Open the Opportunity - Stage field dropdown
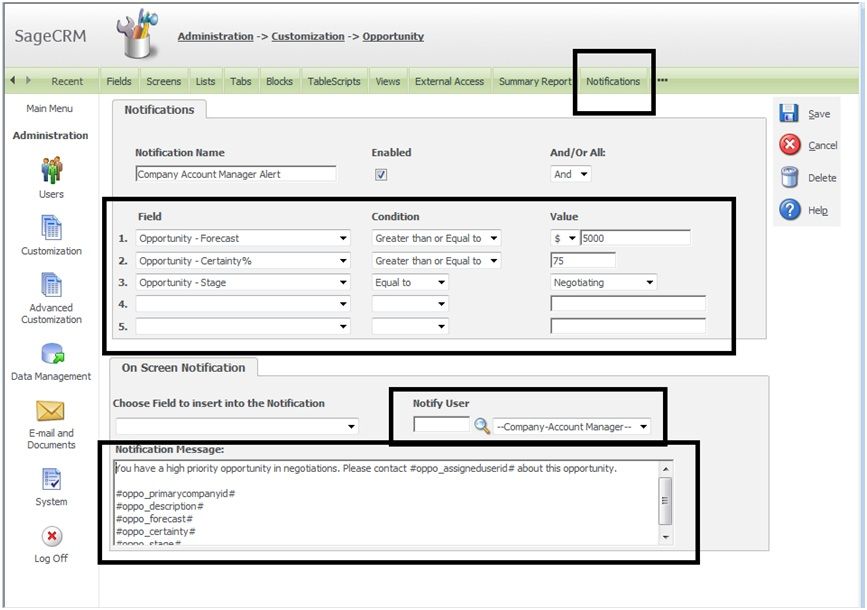This screenshot has width=867, height=610. [243, 283]
